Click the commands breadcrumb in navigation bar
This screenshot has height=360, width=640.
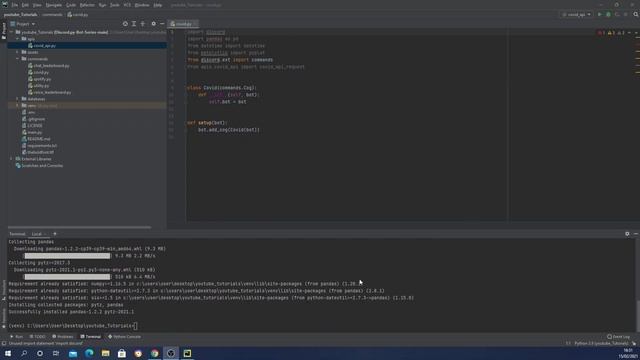pos(52,15)
